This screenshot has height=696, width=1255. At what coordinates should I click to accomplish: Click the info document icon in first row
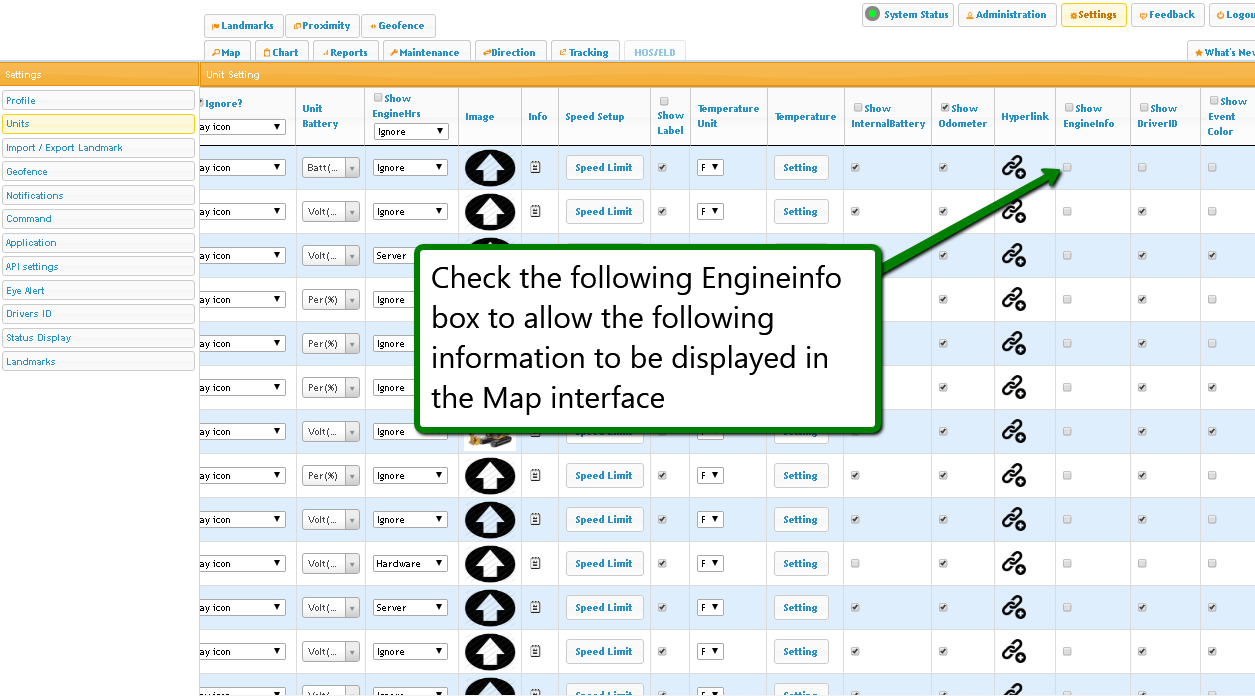pyautogui.click(x=536, y=168)
